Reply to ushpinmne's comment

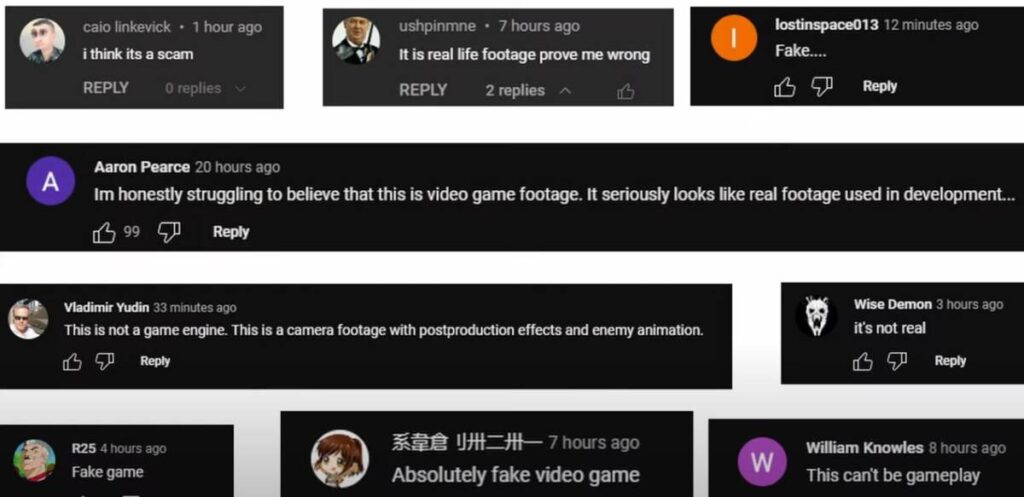tap(423, 90)
